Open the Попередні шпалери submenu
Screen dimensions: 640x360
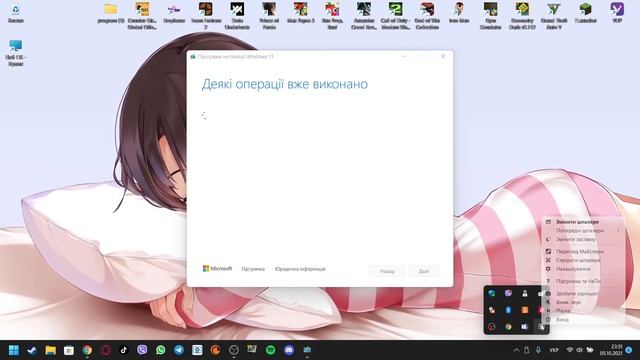(x=584, y=231)
